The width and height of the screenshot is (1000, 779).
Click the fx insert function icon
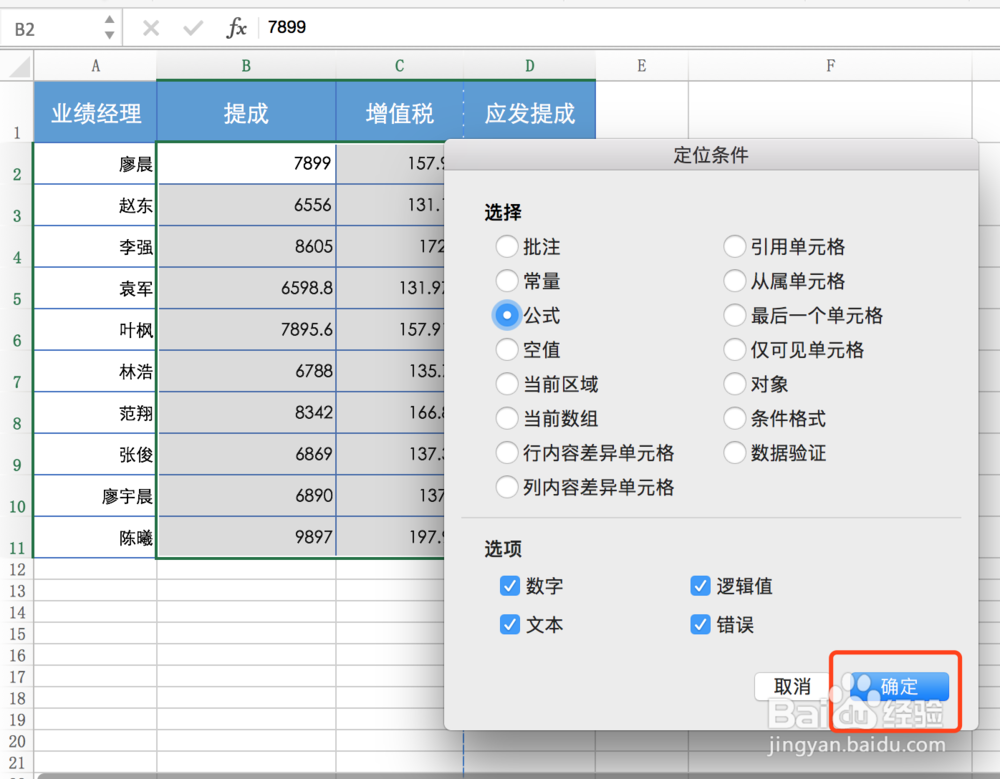[x=235, y=27]
